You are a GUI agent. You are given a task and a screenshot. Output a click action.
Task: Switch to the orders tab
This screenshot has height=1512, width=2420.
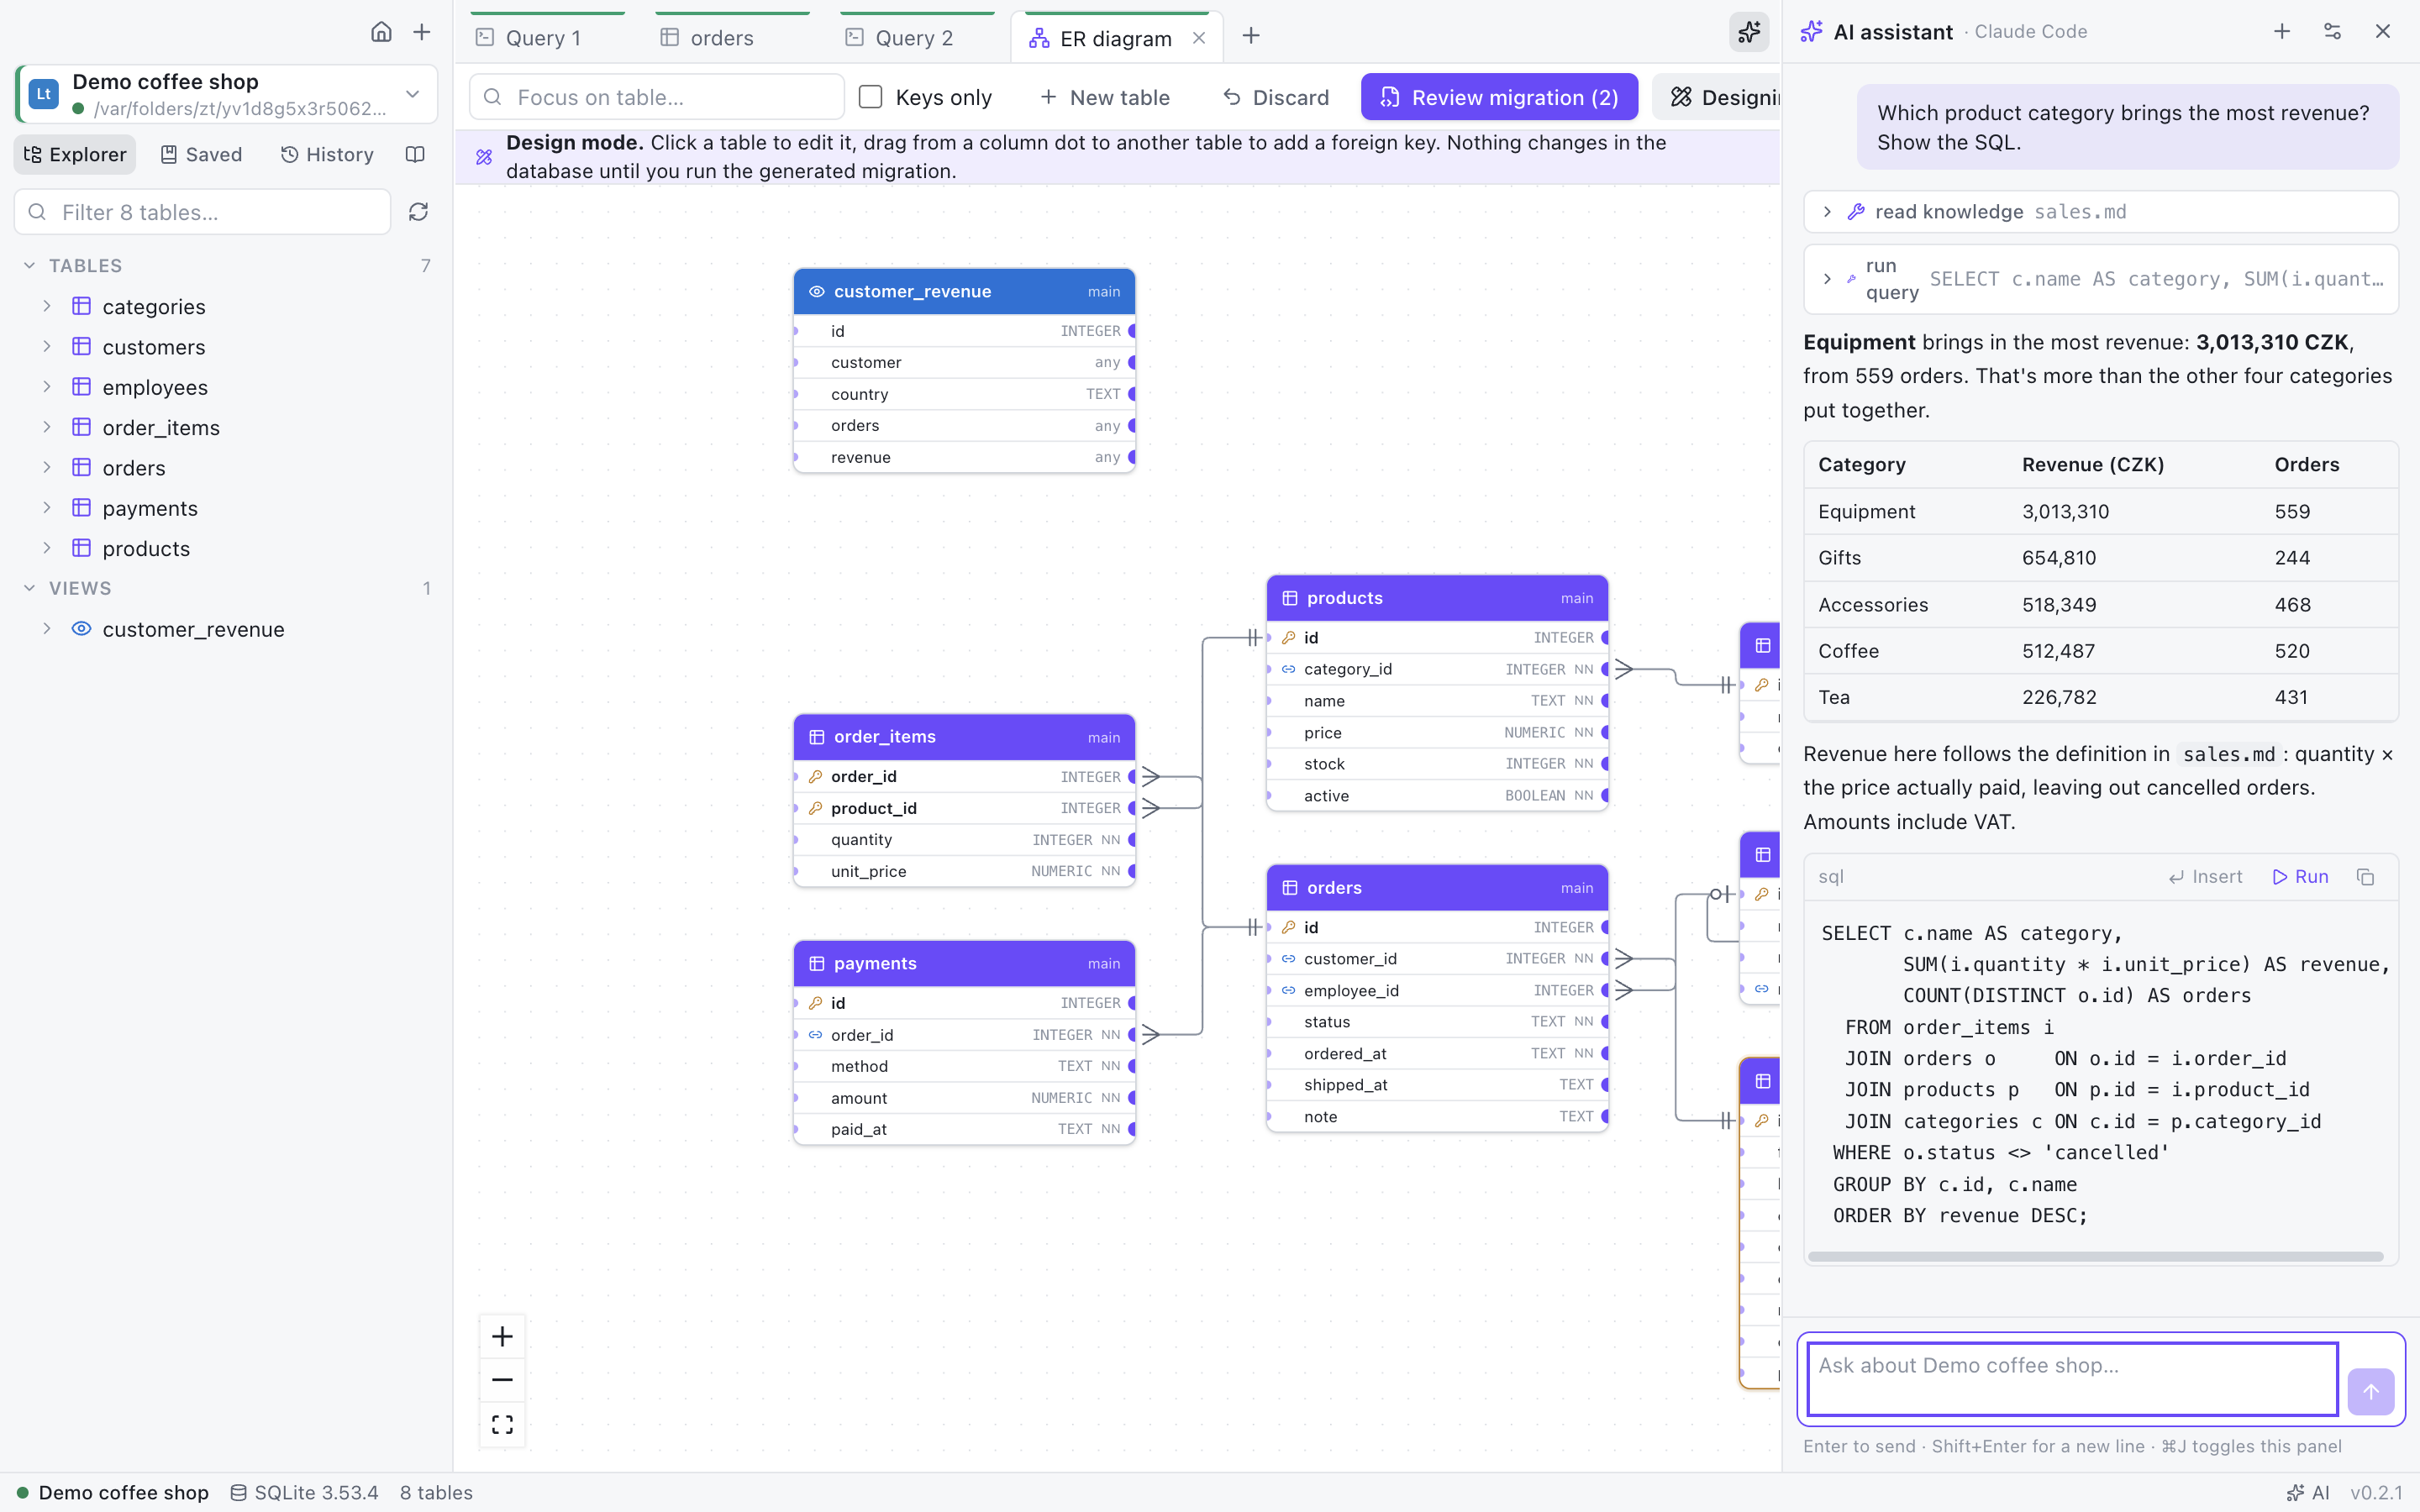coord(732,38)
